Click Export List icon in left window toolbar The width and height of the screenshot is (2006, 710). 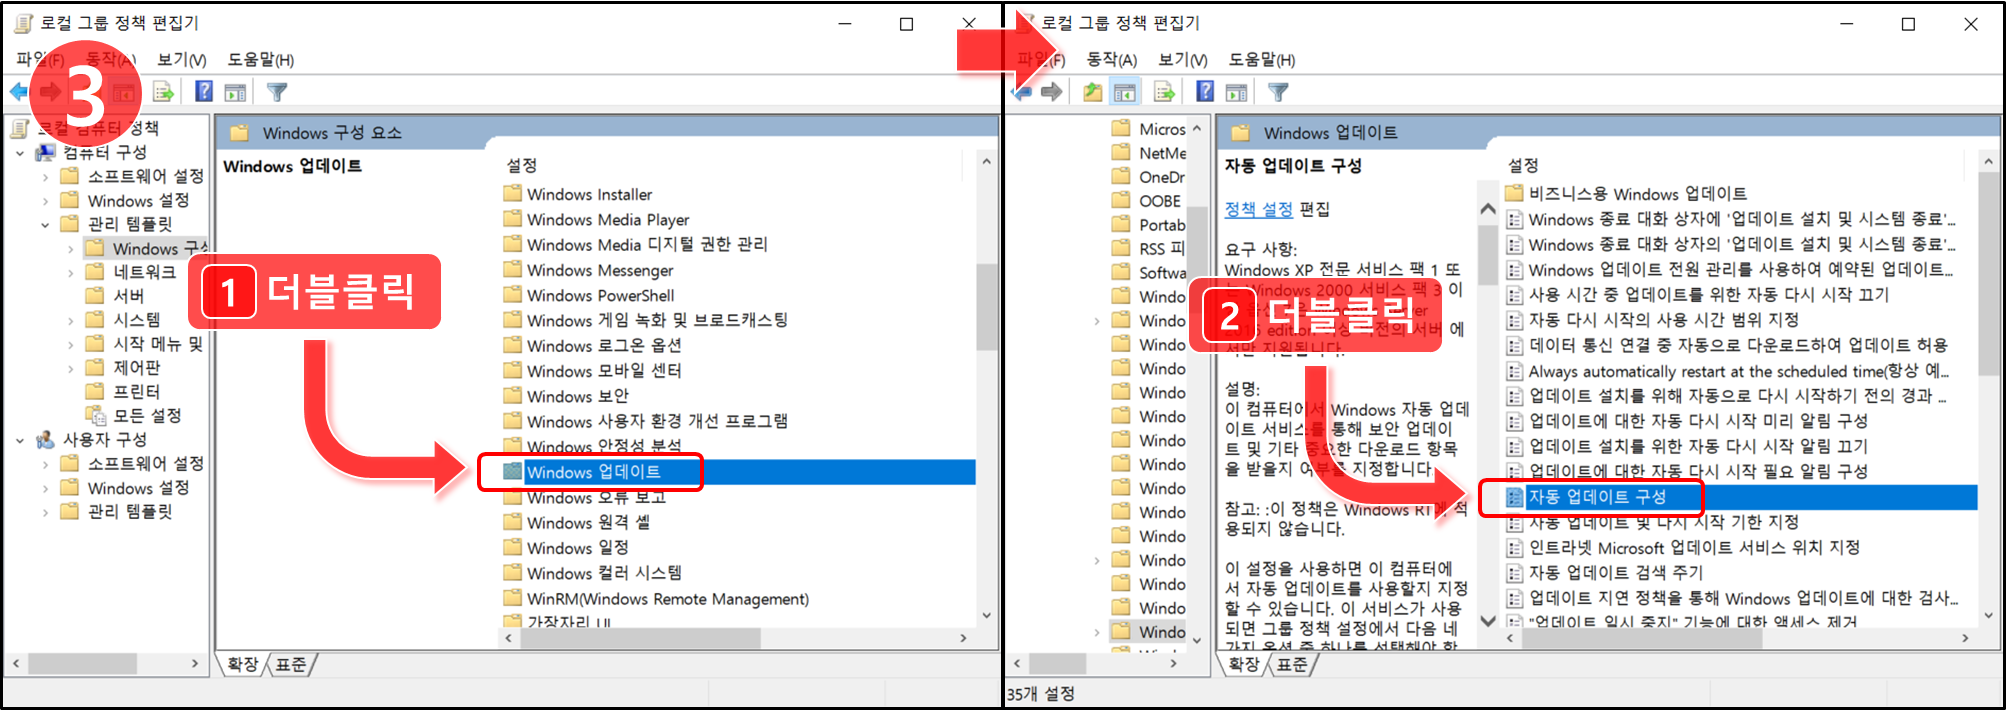click(x=163, y=92)
